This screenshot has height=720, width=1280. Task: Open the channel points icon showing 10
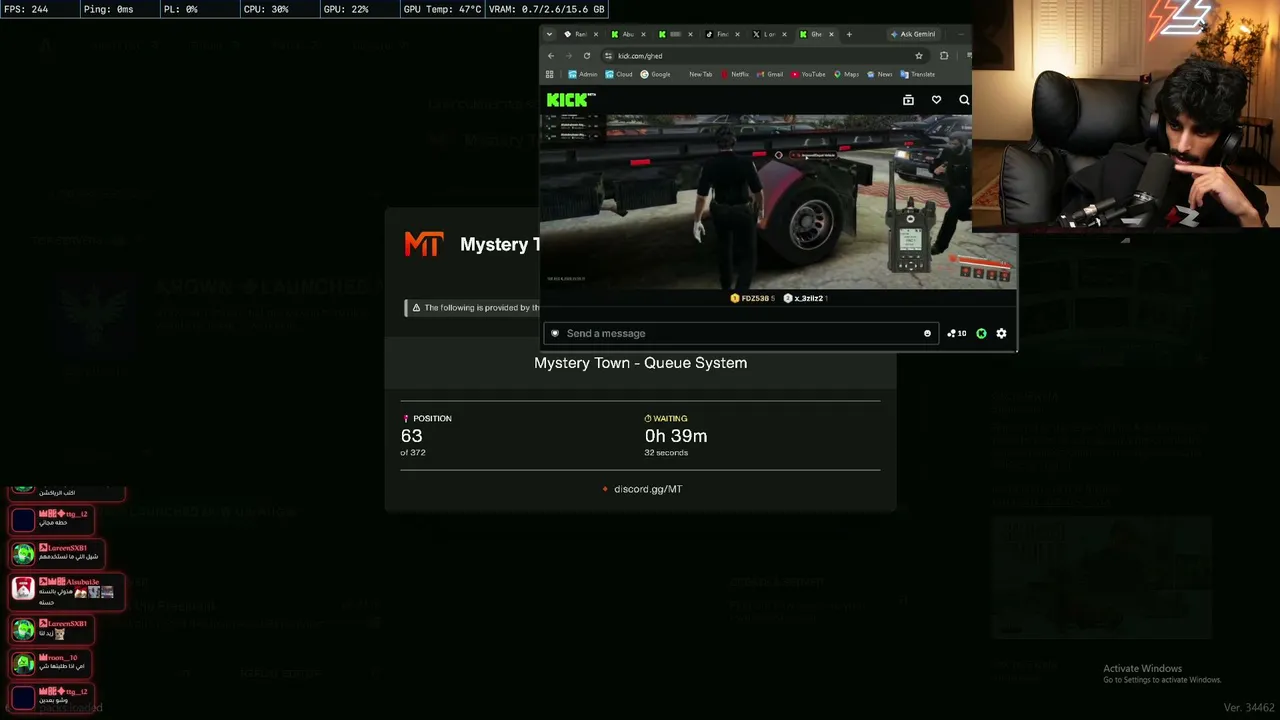957,333
